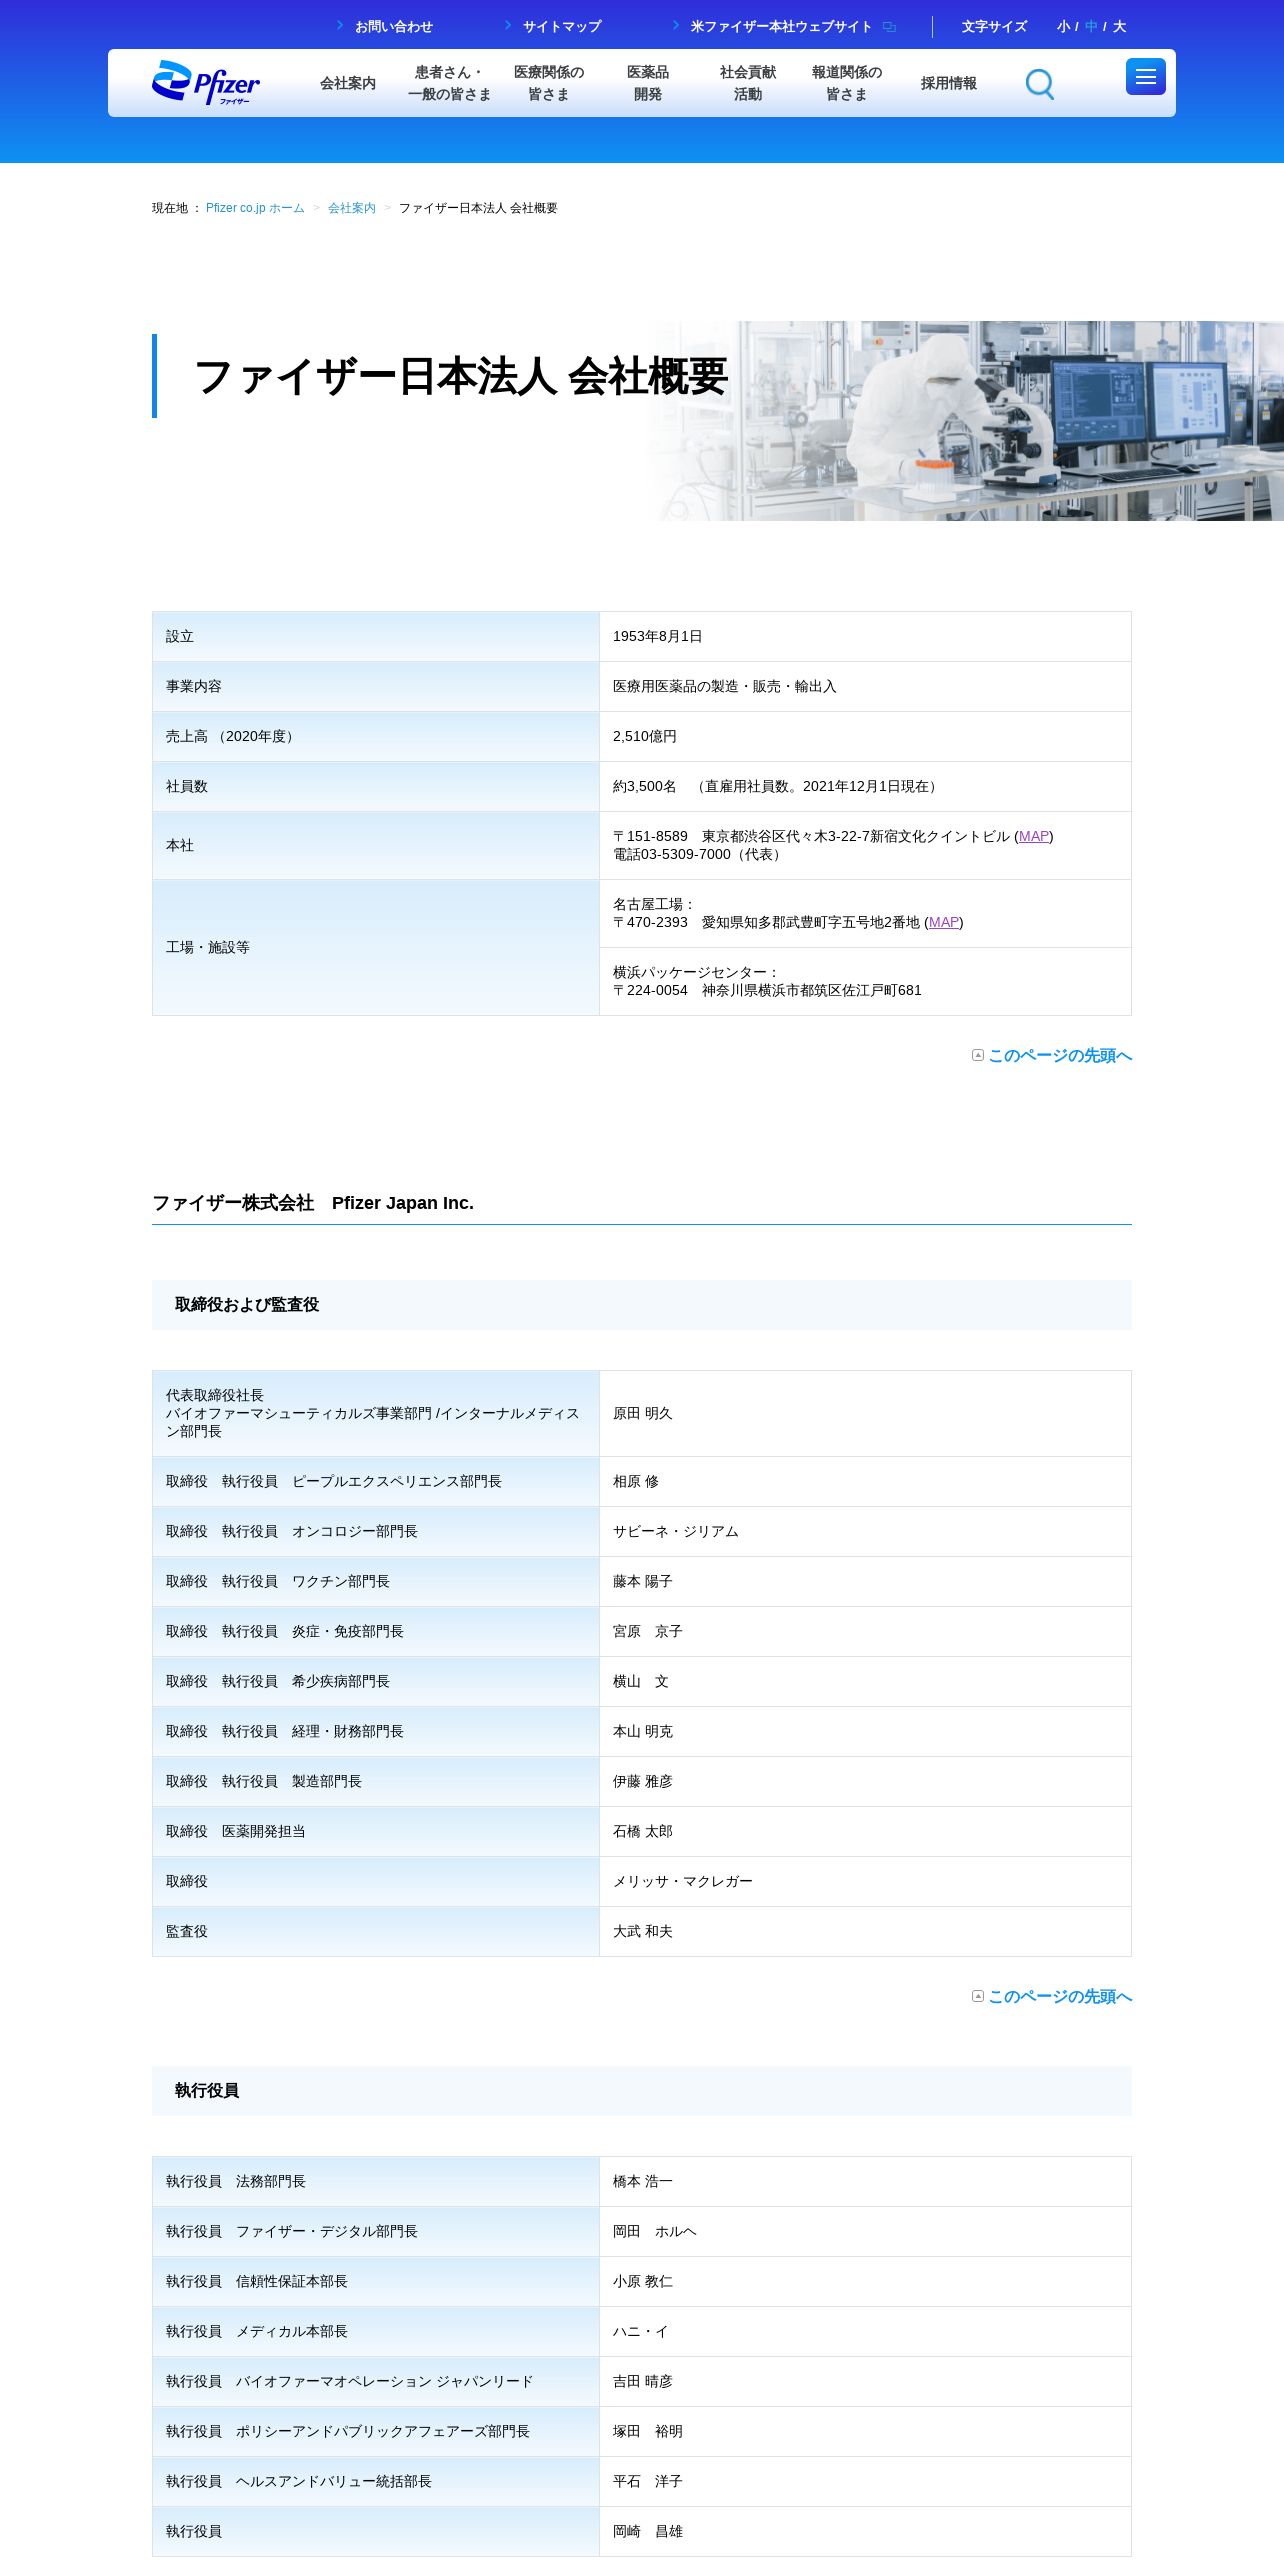Image resolution: width=1284 pixels, height=2568 pixels.
Task: Click 執行役員 法務部門長 role cell
Action: (x=376, y=2181)
